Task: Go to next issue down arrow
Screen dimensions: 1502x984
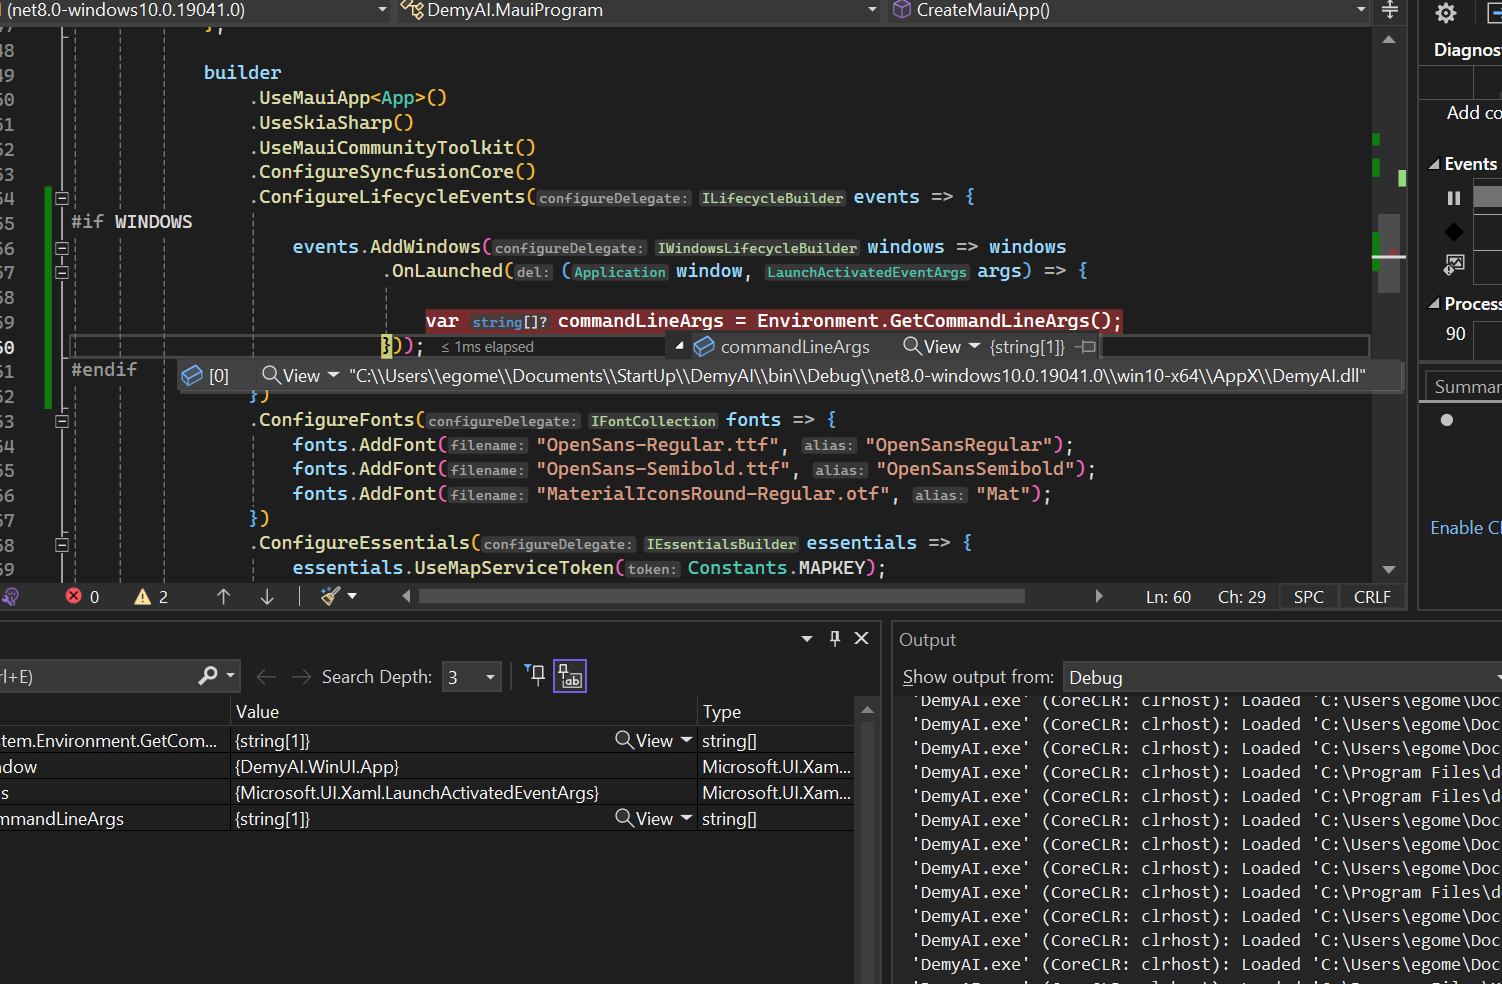Action: pos(267,596)
